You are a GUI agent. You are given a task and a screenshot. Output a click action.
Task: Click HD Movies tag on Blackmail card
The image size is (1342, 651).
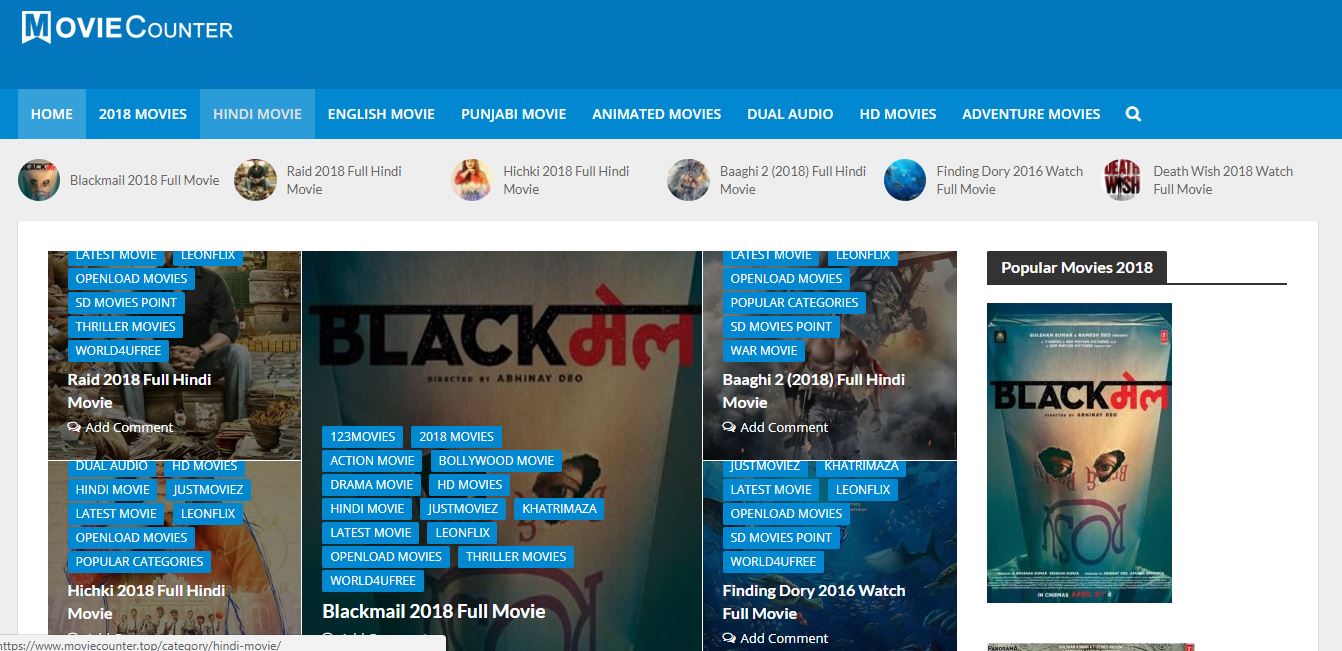(470, 484)
